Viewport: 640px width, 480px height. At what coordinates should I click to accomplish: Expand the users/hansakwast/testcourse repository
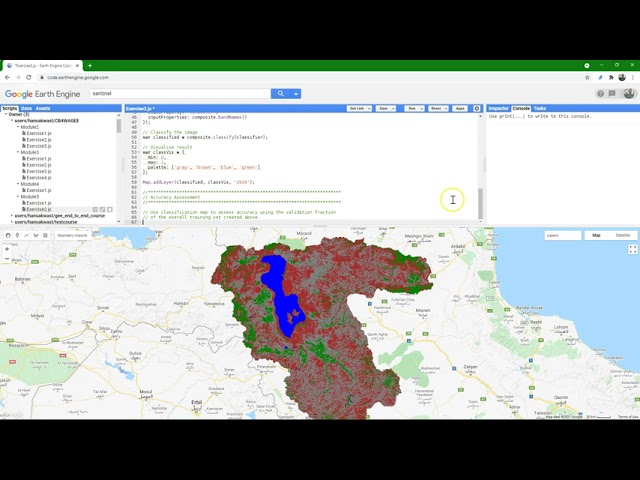coord(12,222)
